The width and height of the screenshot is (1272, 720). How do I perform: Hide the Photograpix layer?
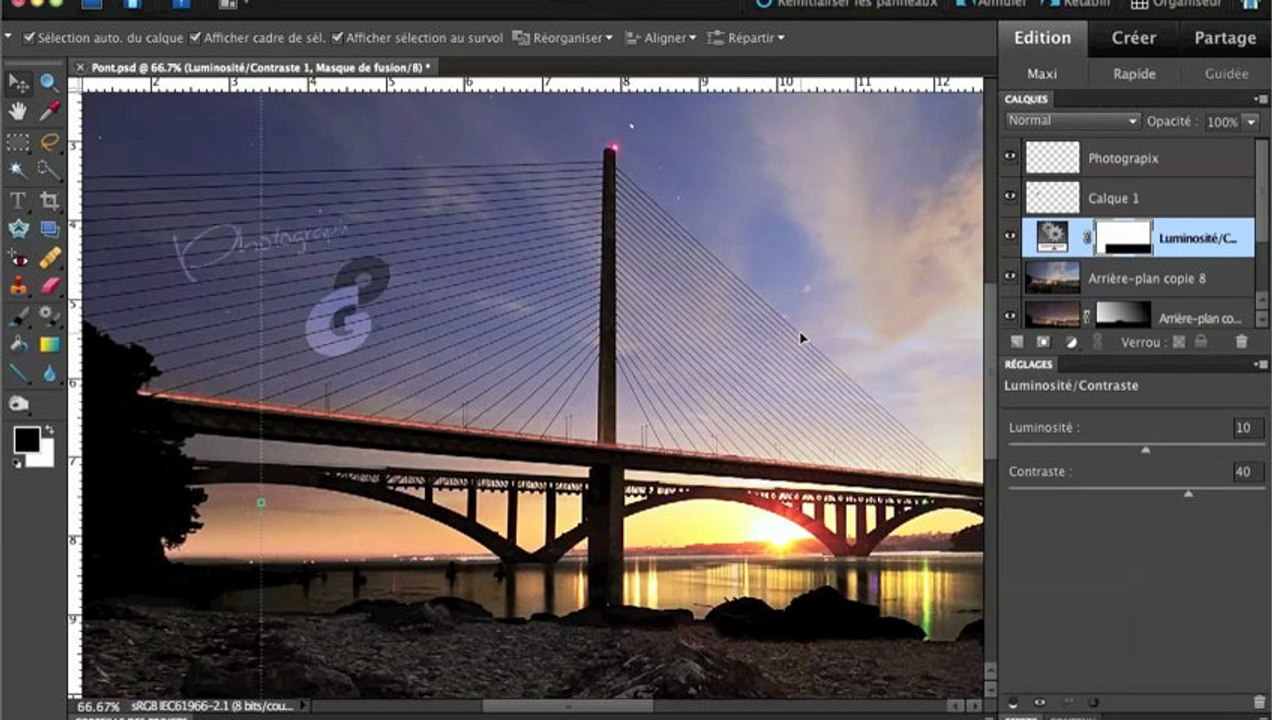click(x=1010, y=157)
